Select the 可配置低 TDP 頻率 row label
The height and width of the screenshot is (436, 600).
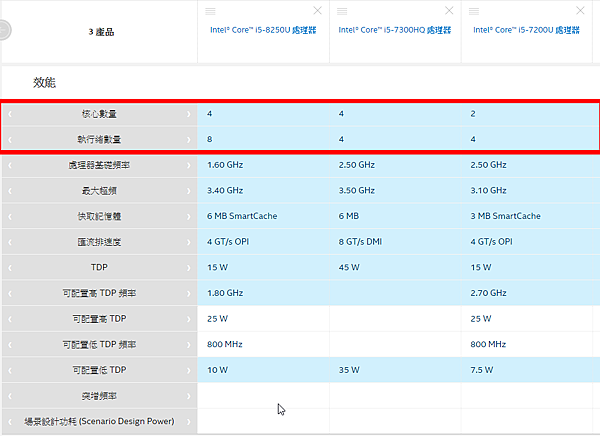tap(99, 345)
